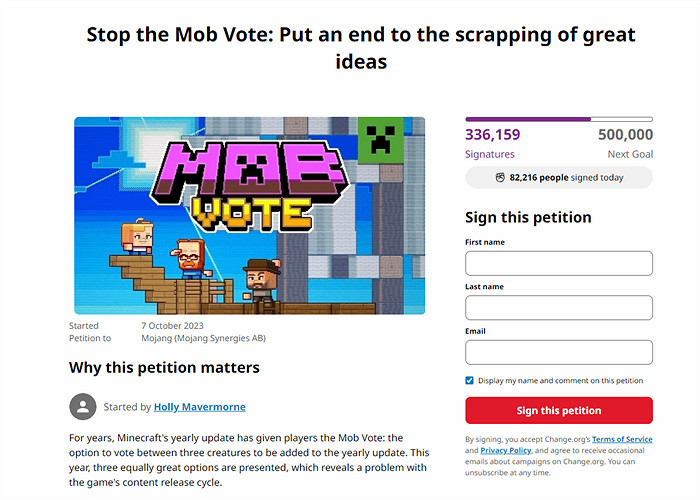Visit Holly Mavermorne's profile link
The width and height of the screenshot is (700, 500).
click(x=199, y=407)
